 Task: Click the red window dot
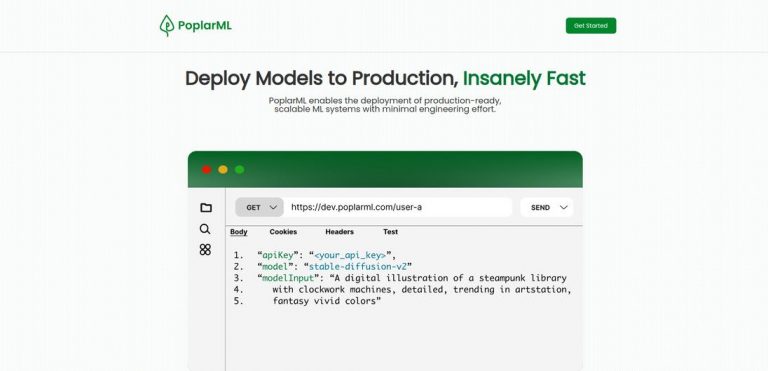(x=207, y=170)
